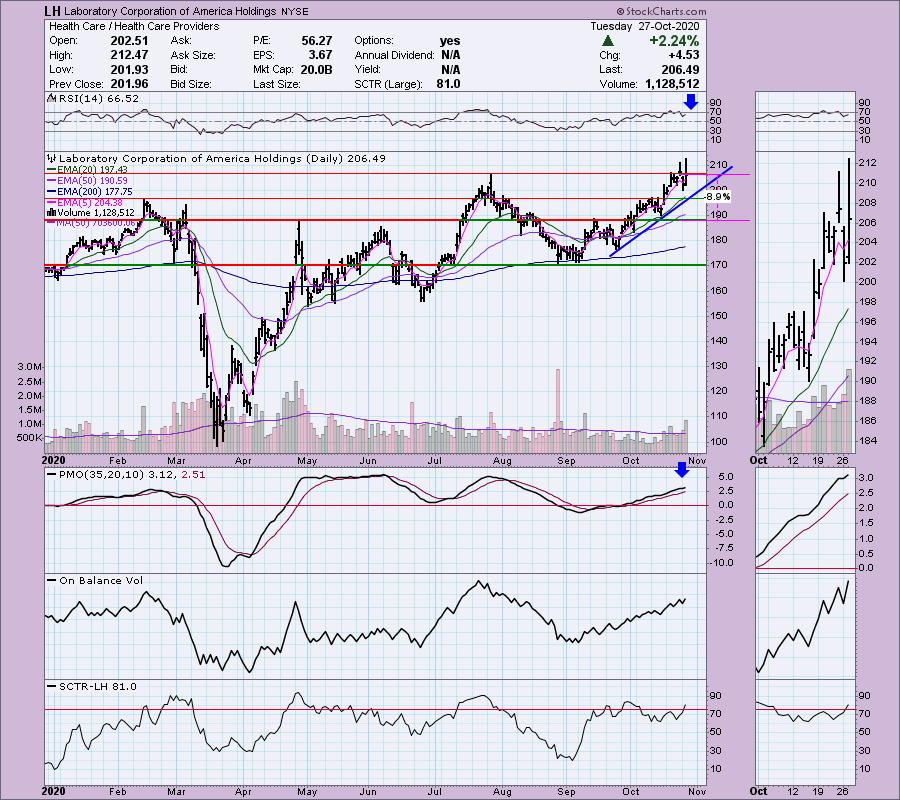Click the -10.0 tick on the PMO scale
The height and width of the screenshot is (800, 900).
[723, 563]
